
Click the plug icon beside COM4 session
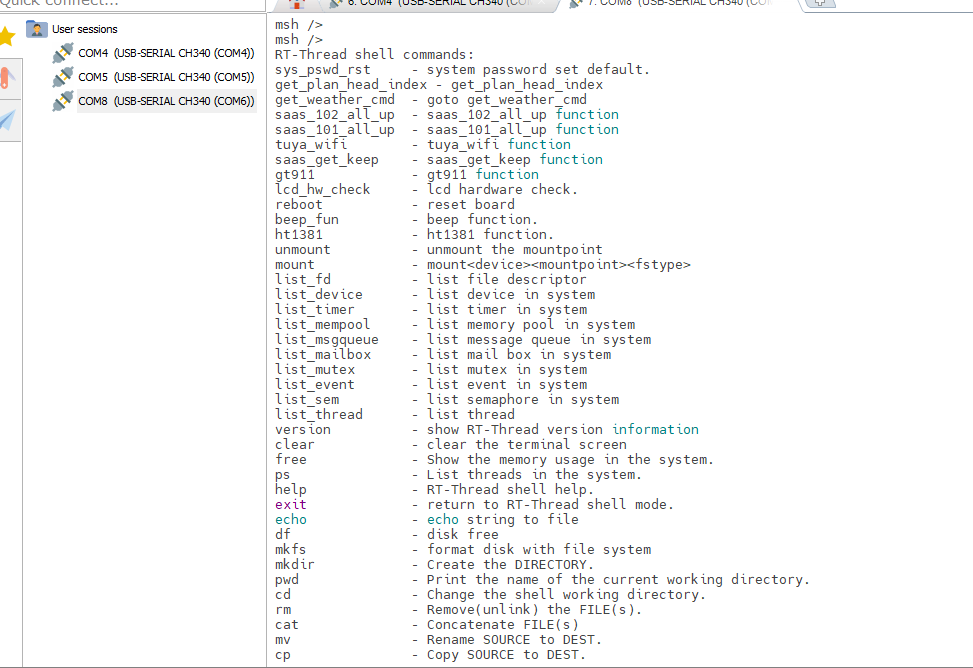click(63, 53)
